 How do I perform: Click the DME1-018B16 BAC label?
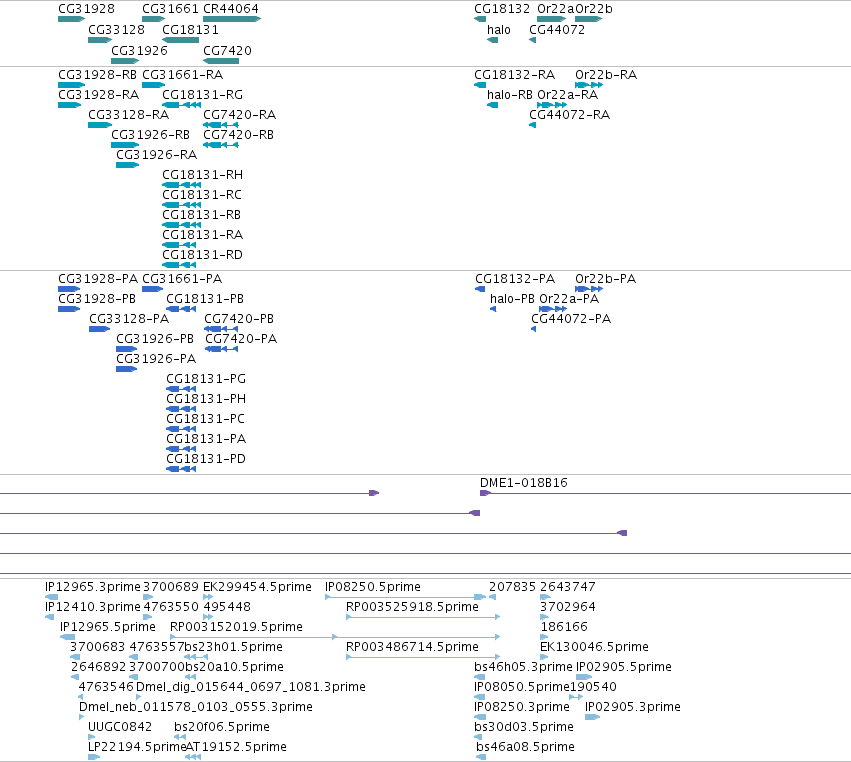[x=524, y=482]
